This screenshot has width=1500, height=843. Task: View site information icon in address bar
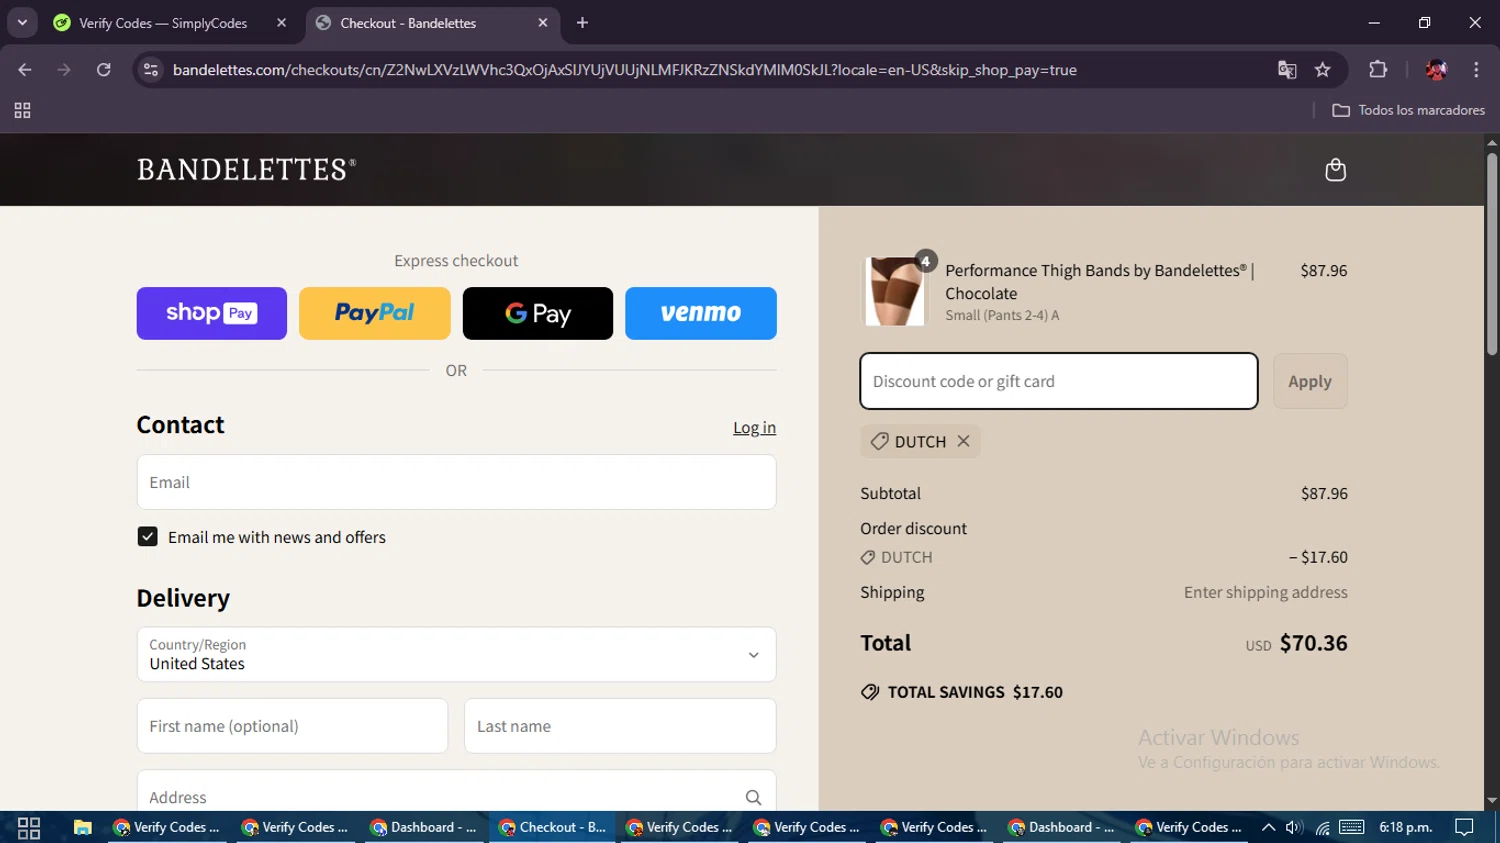click(x=151, y=70)
